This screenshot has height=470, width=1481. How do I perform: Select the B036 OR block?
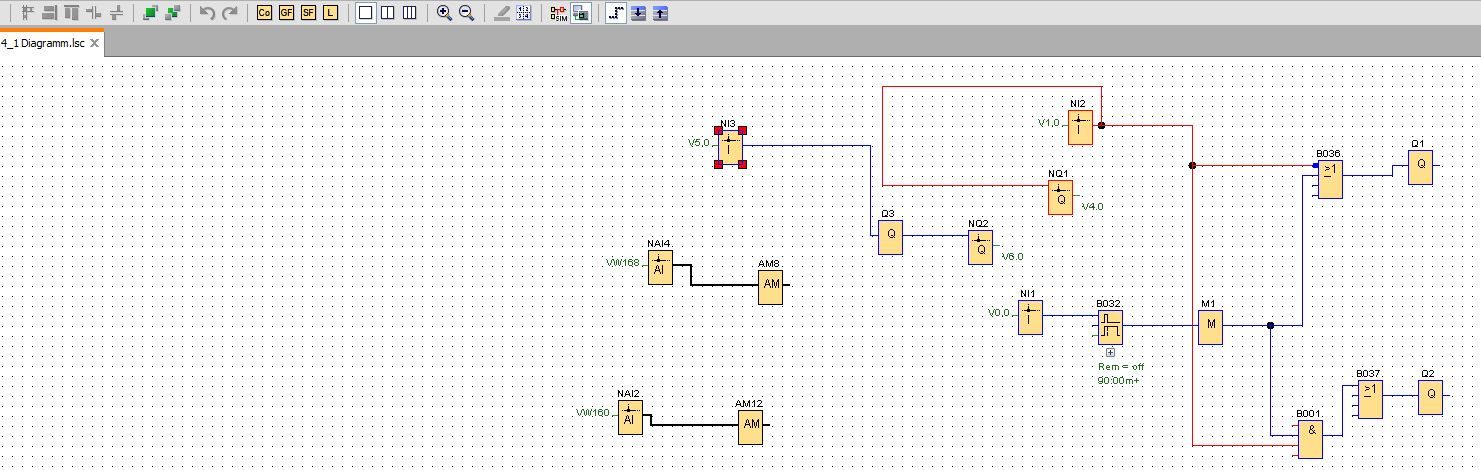tap(1330, 180)
